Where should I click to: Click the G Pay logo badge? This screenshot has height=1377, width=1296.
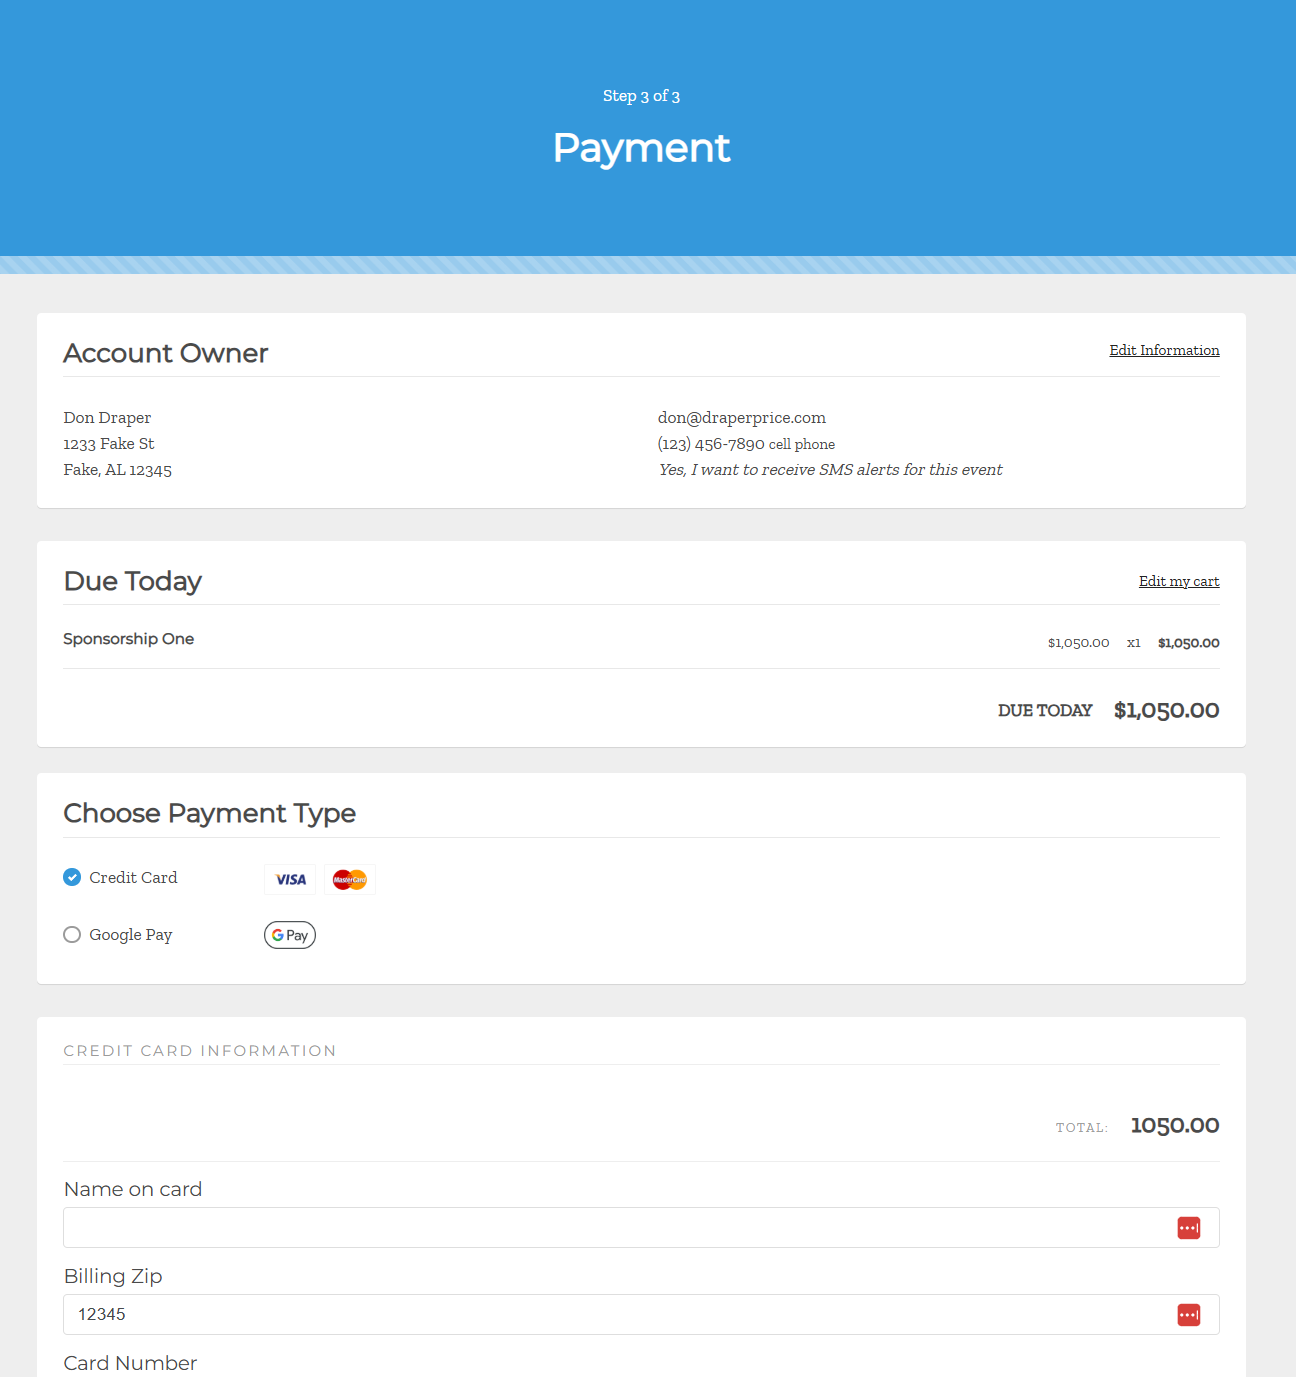[x=290, y=935]
